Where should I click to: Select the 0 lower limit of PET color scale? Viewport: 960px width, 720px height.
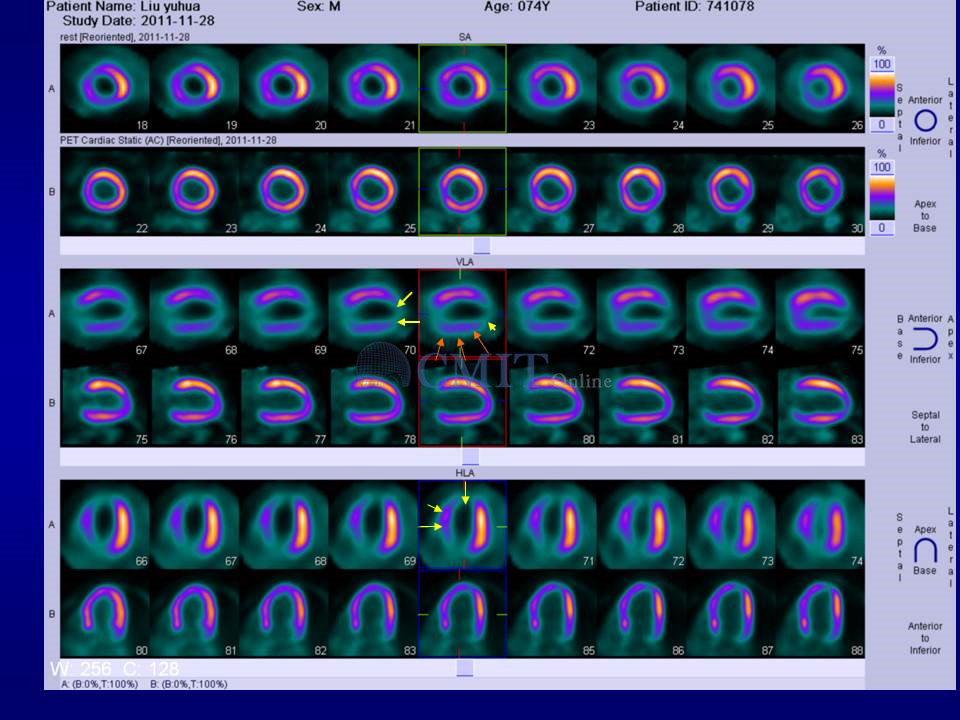pos(881,228)
